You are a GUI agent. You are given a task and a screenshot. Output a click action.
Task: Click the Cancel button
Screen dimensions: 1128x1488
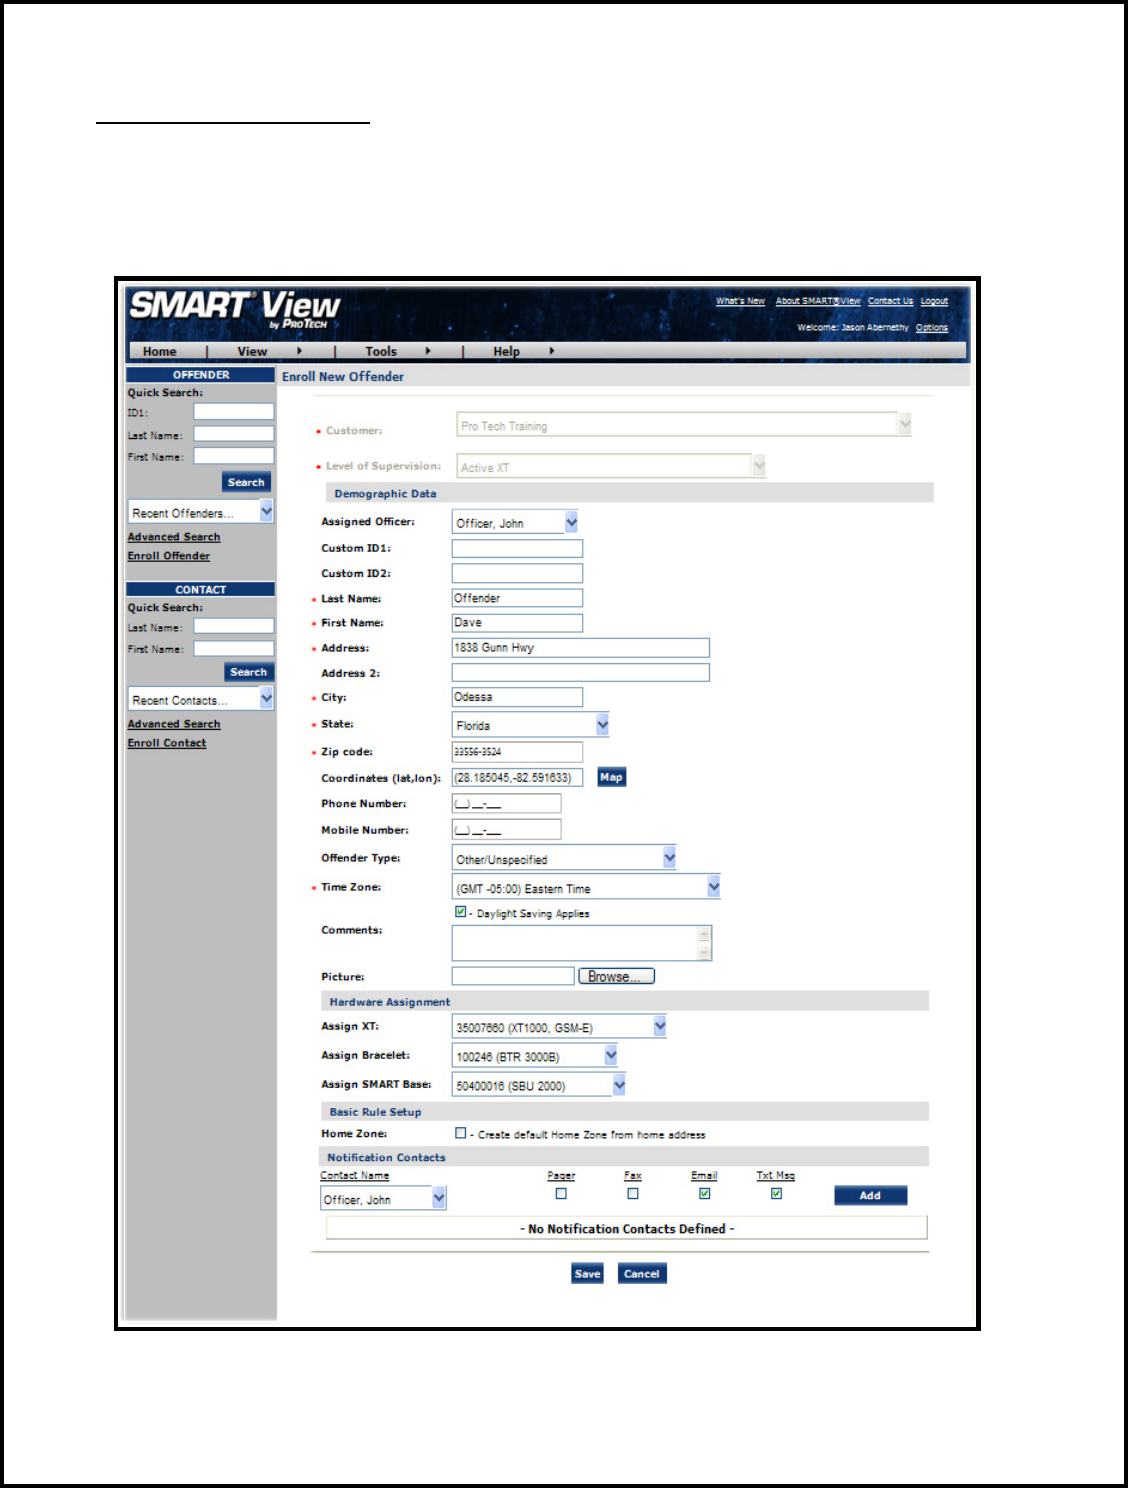[x=642, y=1273]
